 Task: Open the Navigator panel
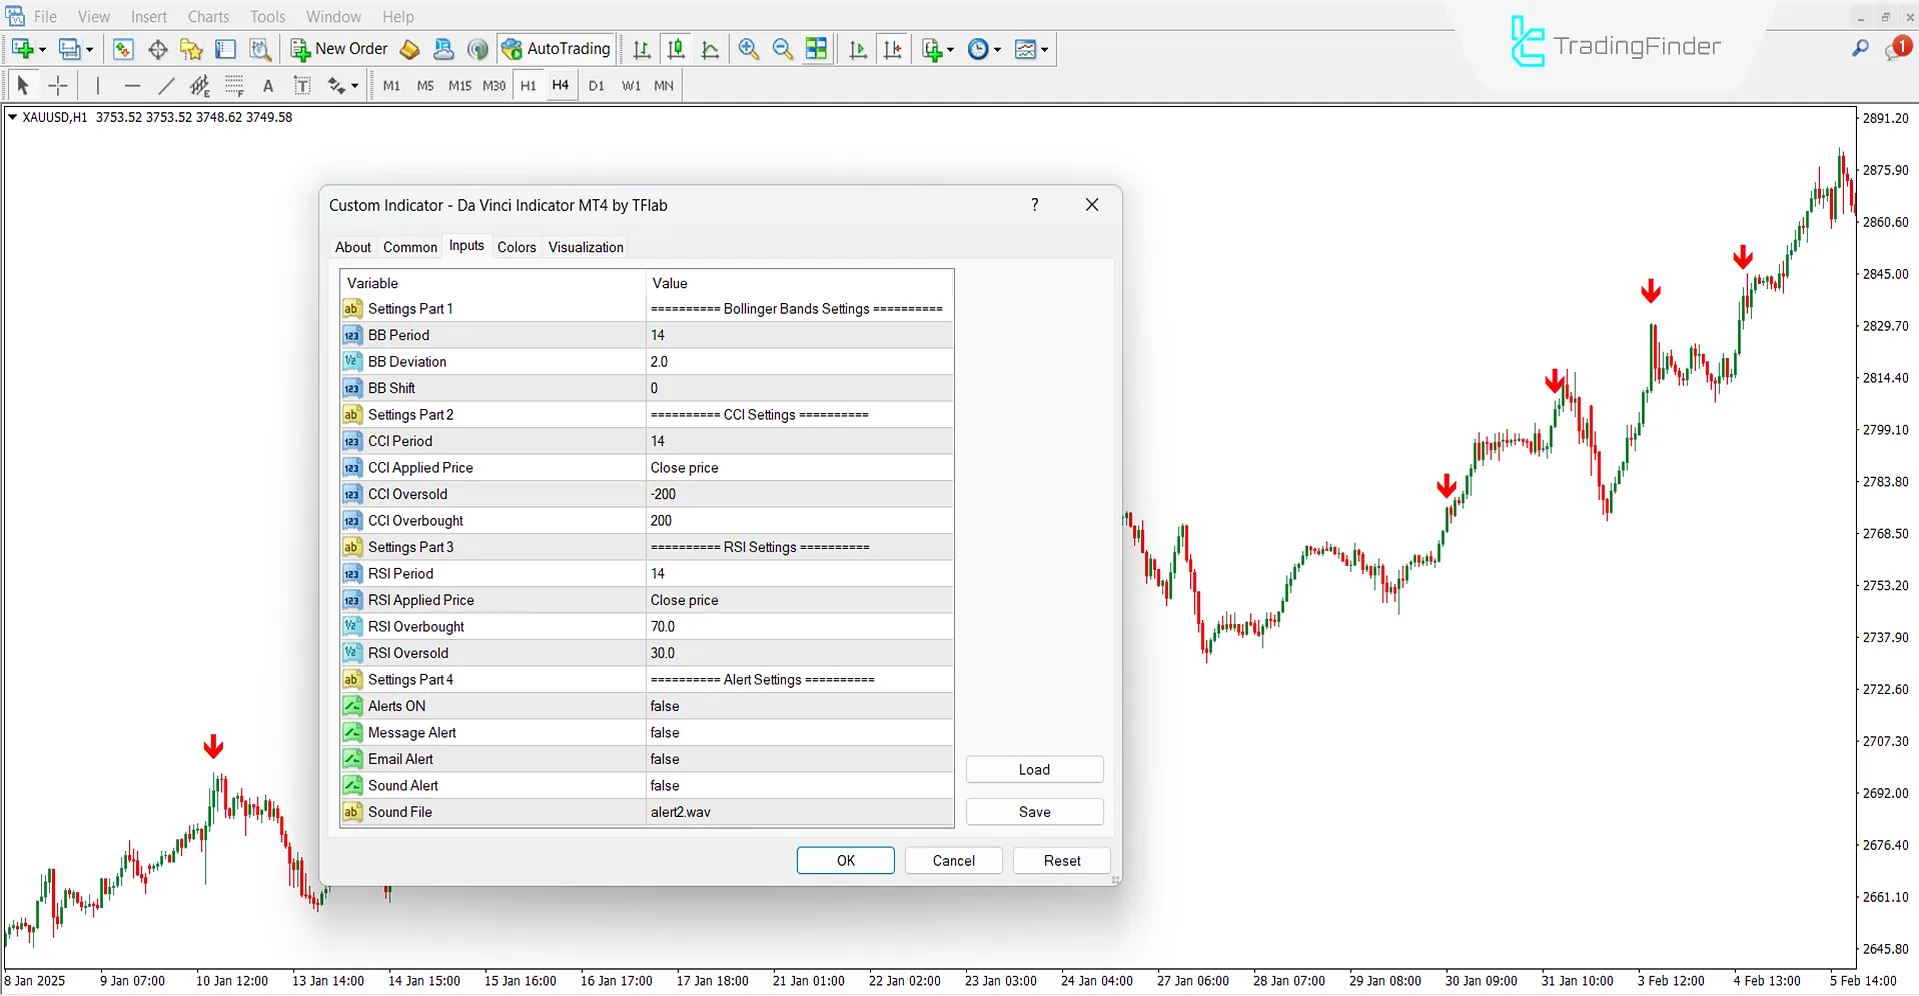pos(191,48)
